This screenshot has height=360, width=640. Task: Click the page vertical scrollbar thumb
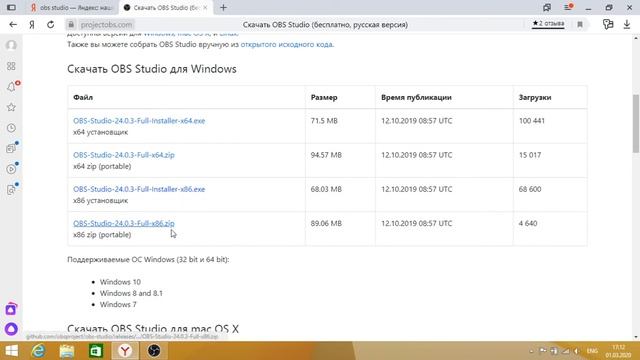pos(636,123)
